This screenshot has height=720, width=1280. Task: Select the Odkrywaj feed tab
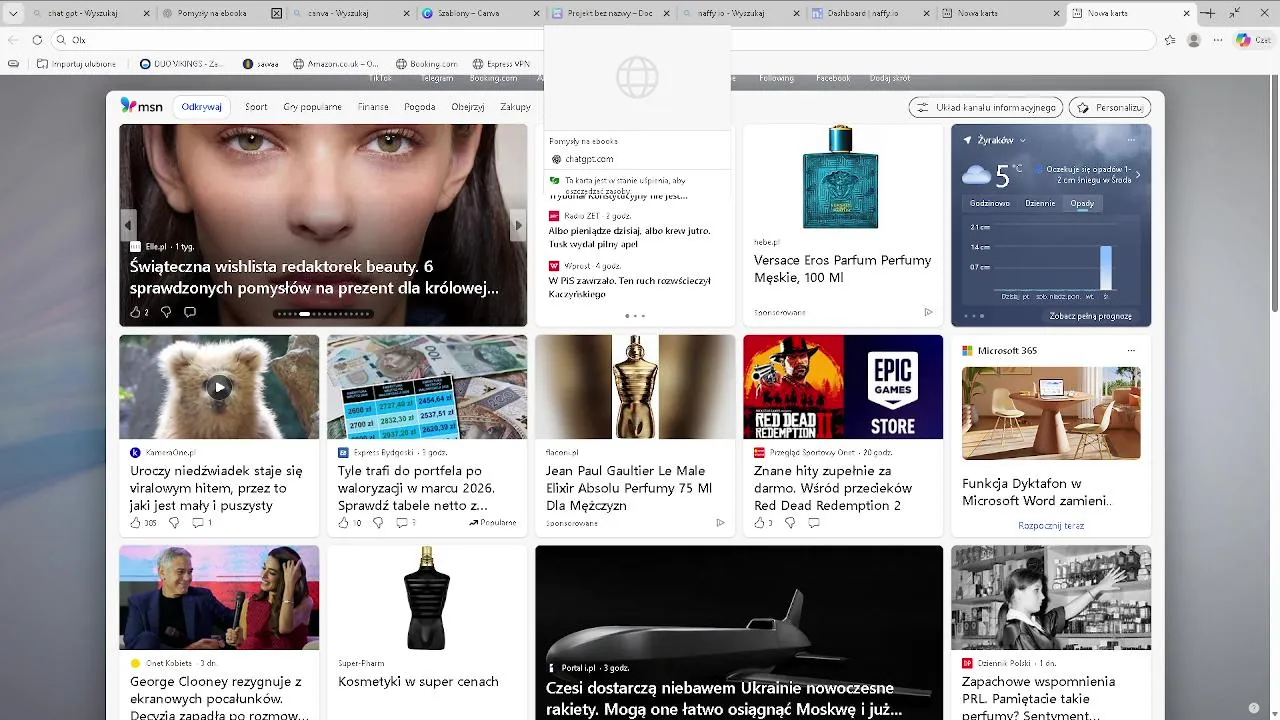pyautogui.click(x=201, y=107)
